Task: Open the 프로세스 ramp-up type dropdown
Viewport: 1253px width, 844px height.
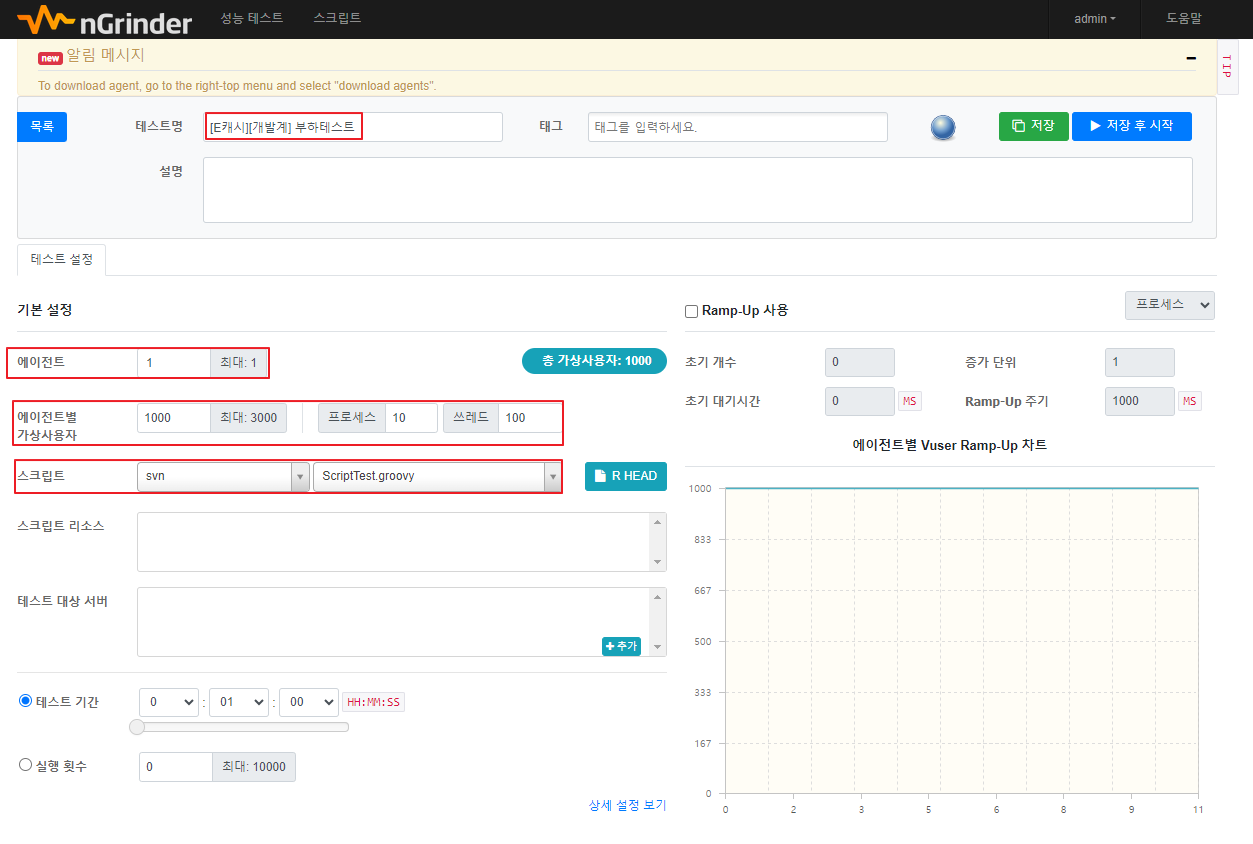Action: 1170,304
